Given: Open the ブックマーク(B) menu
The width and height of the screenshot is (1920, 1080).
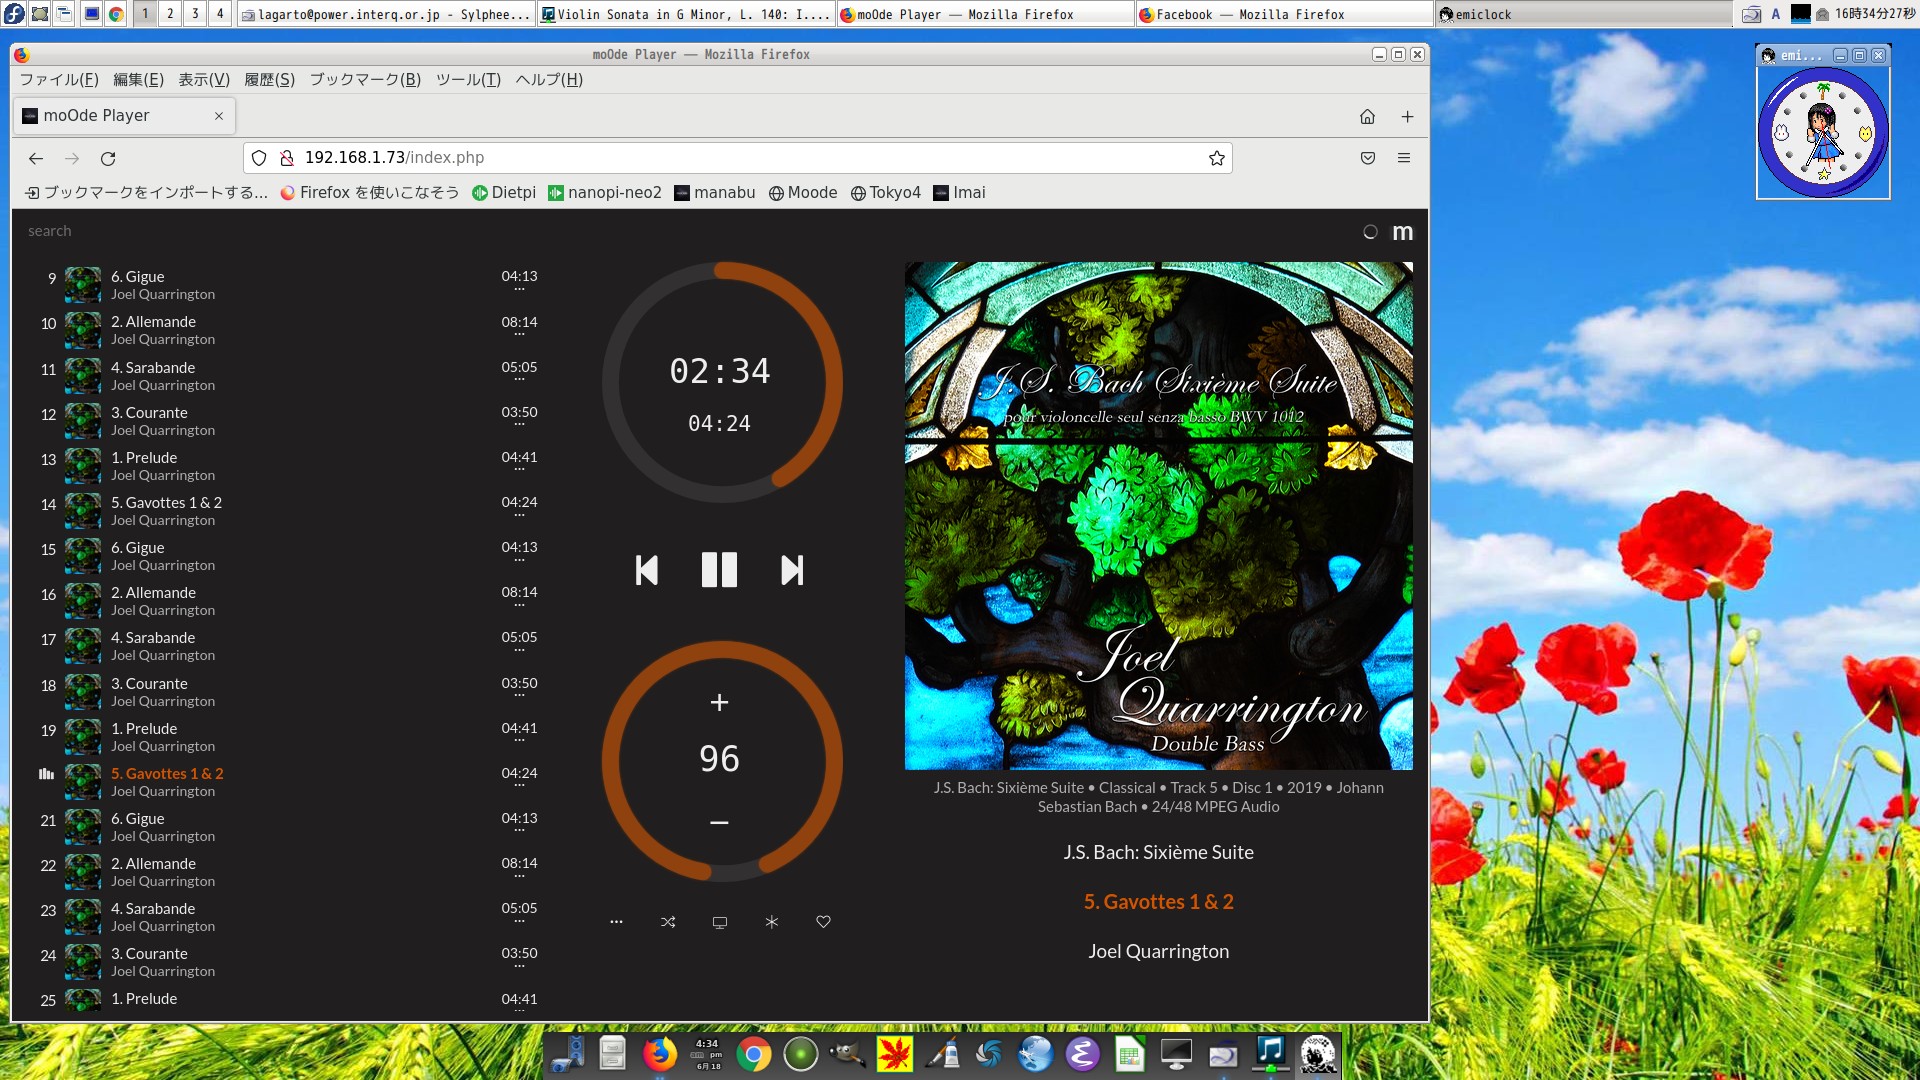Looking at the screenshot, I should click(x=364, y=80).
